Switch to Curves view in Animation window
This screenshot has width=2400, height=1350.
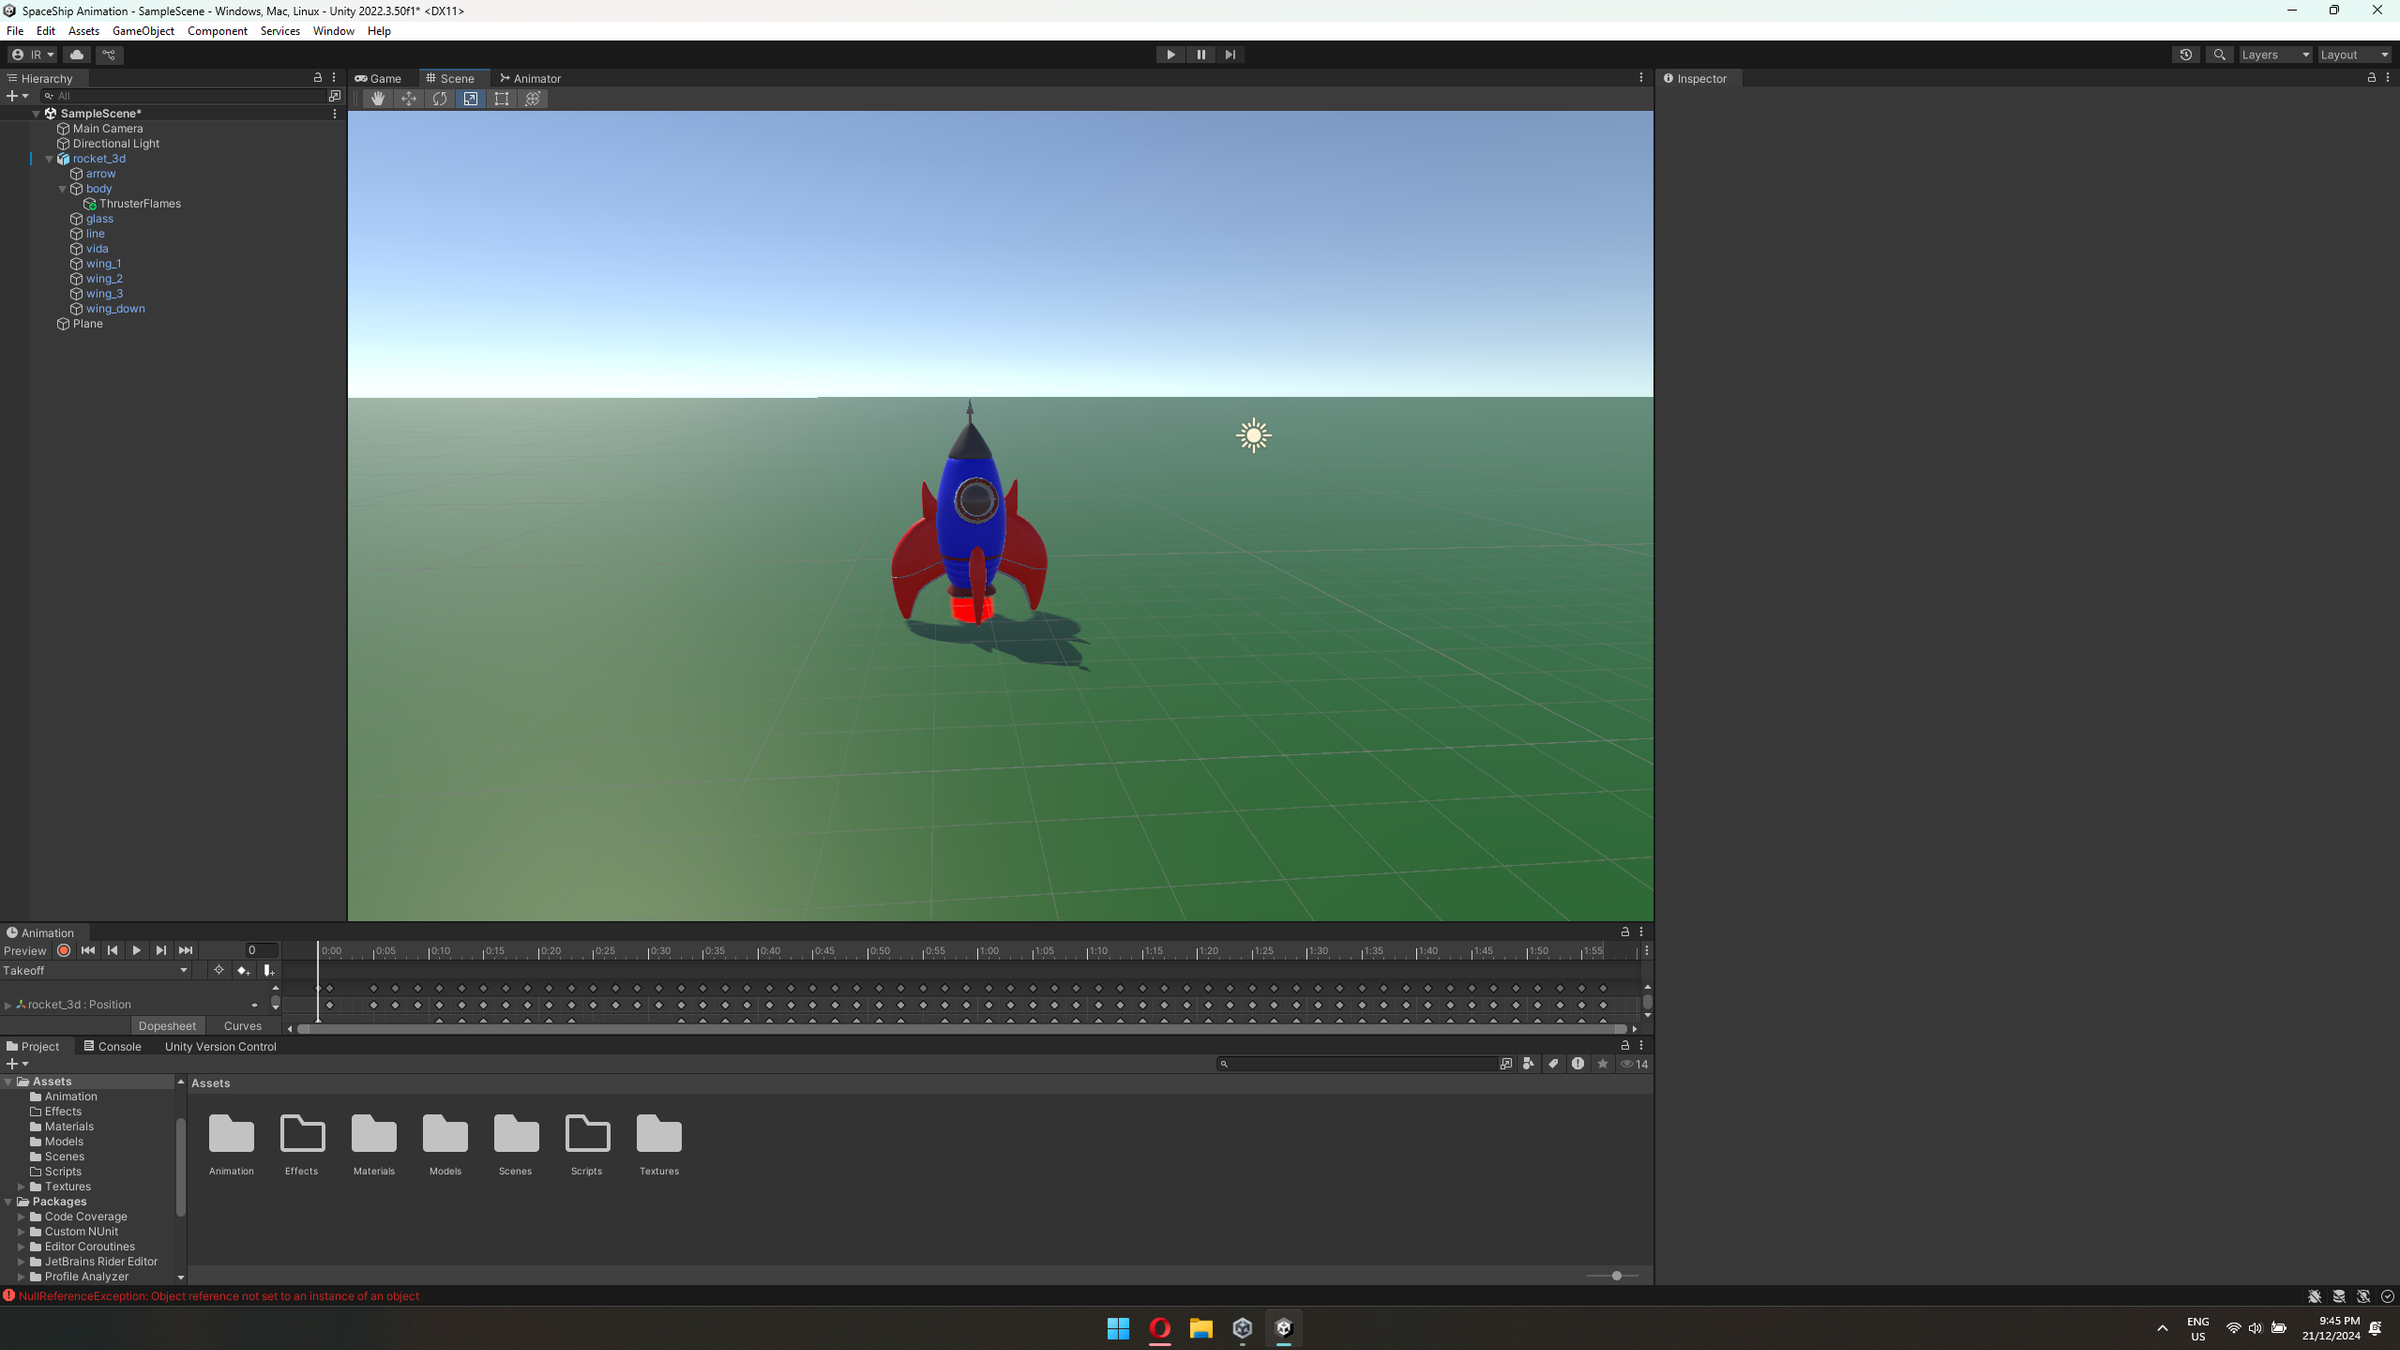coord(242,1025)
